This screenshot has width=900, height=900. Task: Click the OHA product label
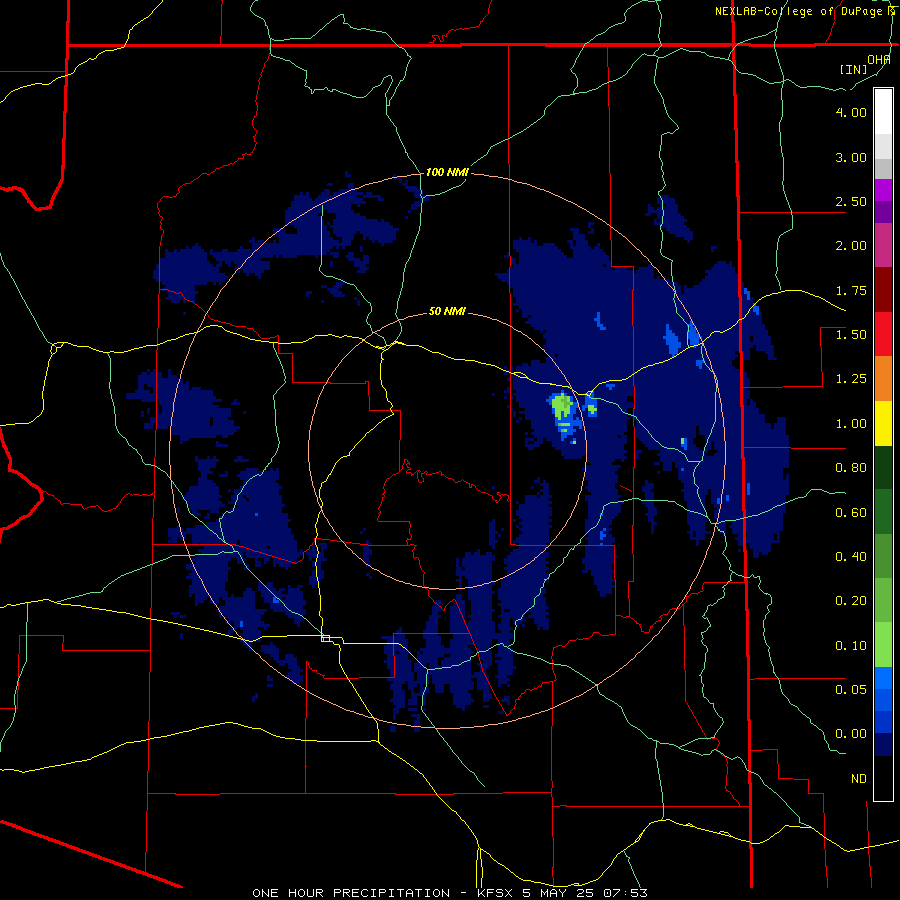tap(879, 60)
